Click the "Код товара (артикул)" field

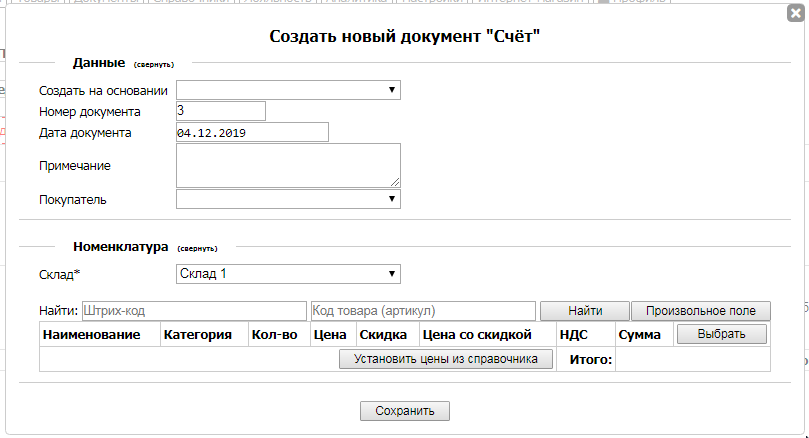coord(423,311)
